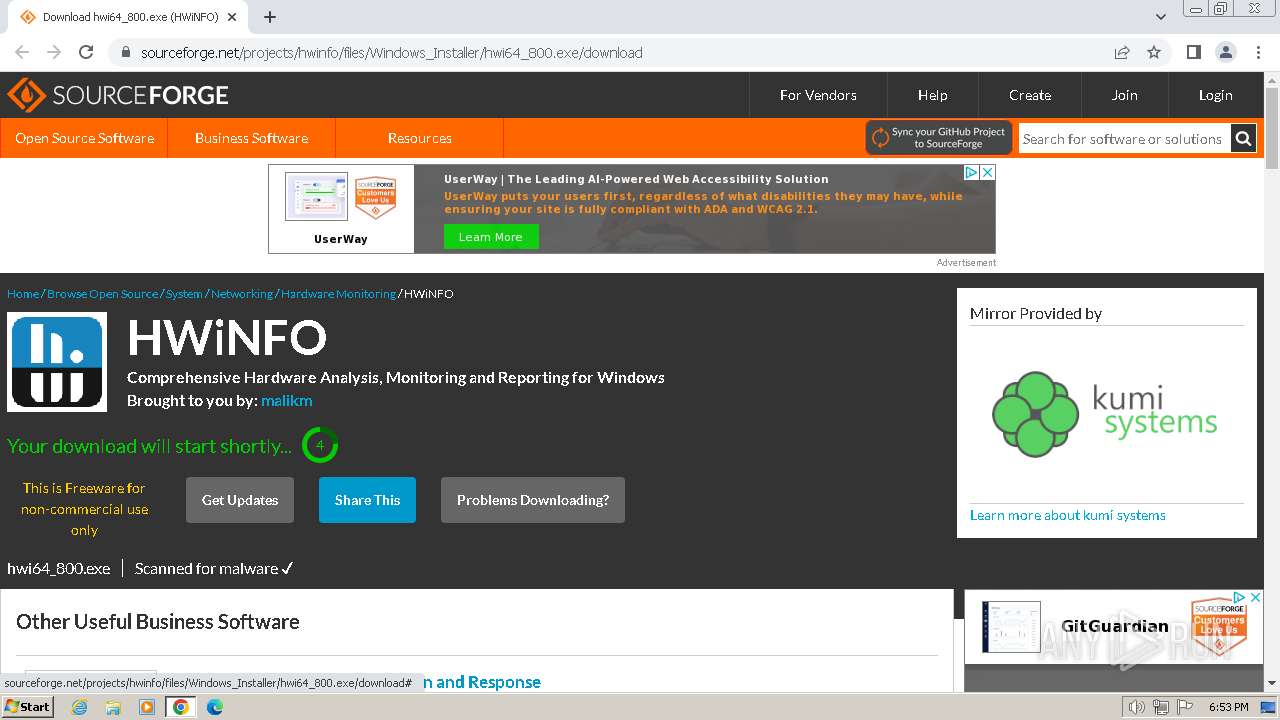Bookmark this page with the star icon
Viewport: 1280px width, 720px height.
pyautogui.click(x=1154, y=52)
